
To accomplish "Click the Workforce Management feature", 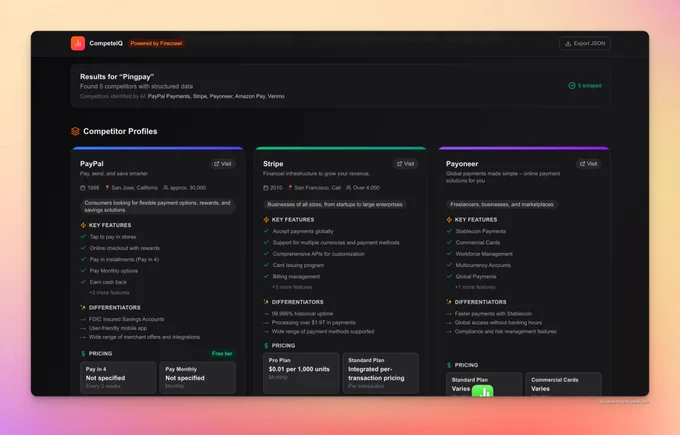I will (484, 254).
